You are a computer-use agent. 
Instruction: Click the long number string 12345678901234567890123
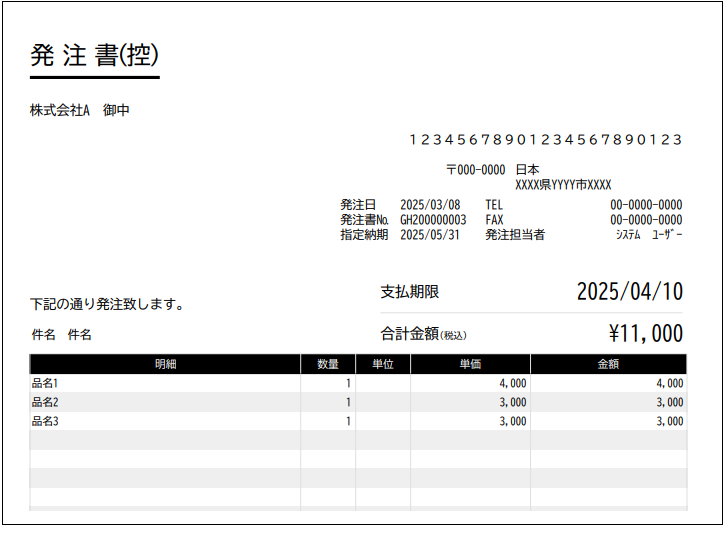point(546,139)
